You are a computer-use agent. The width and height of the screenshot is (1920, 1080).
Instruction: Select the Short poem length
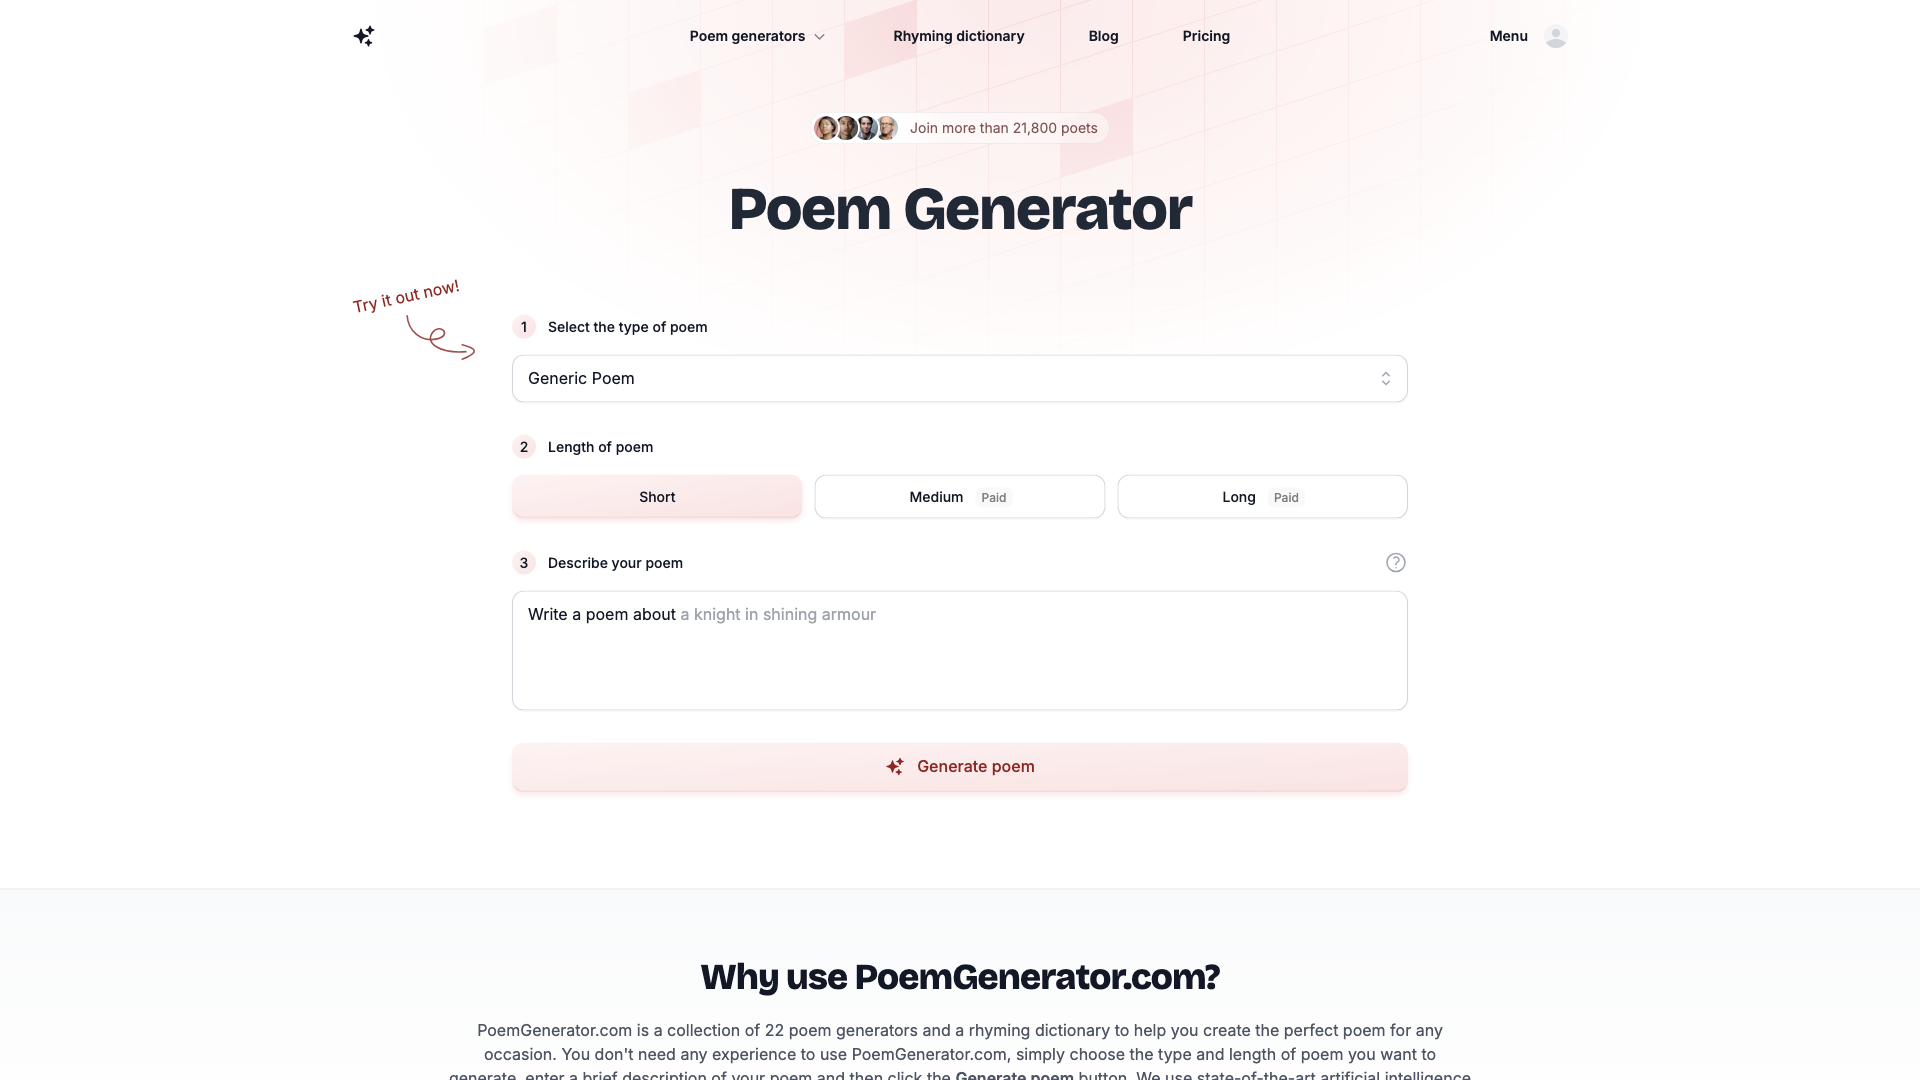coord(656,496)
